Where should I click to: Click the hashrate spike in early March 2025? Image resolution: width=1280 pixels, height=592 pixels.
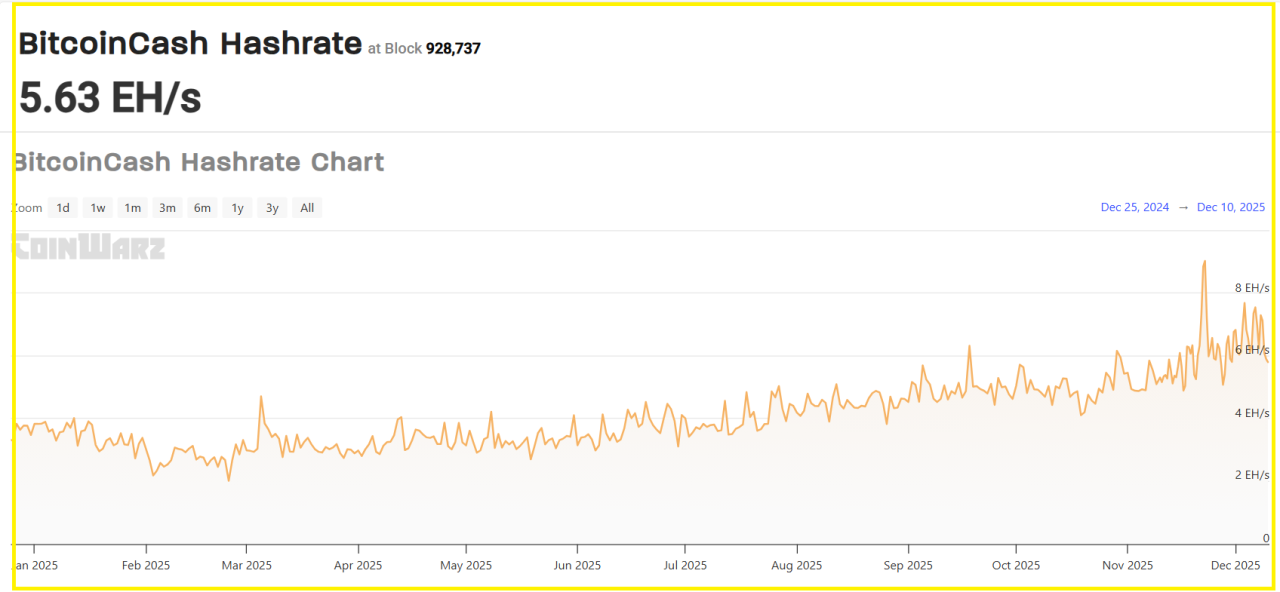(261, 397)
